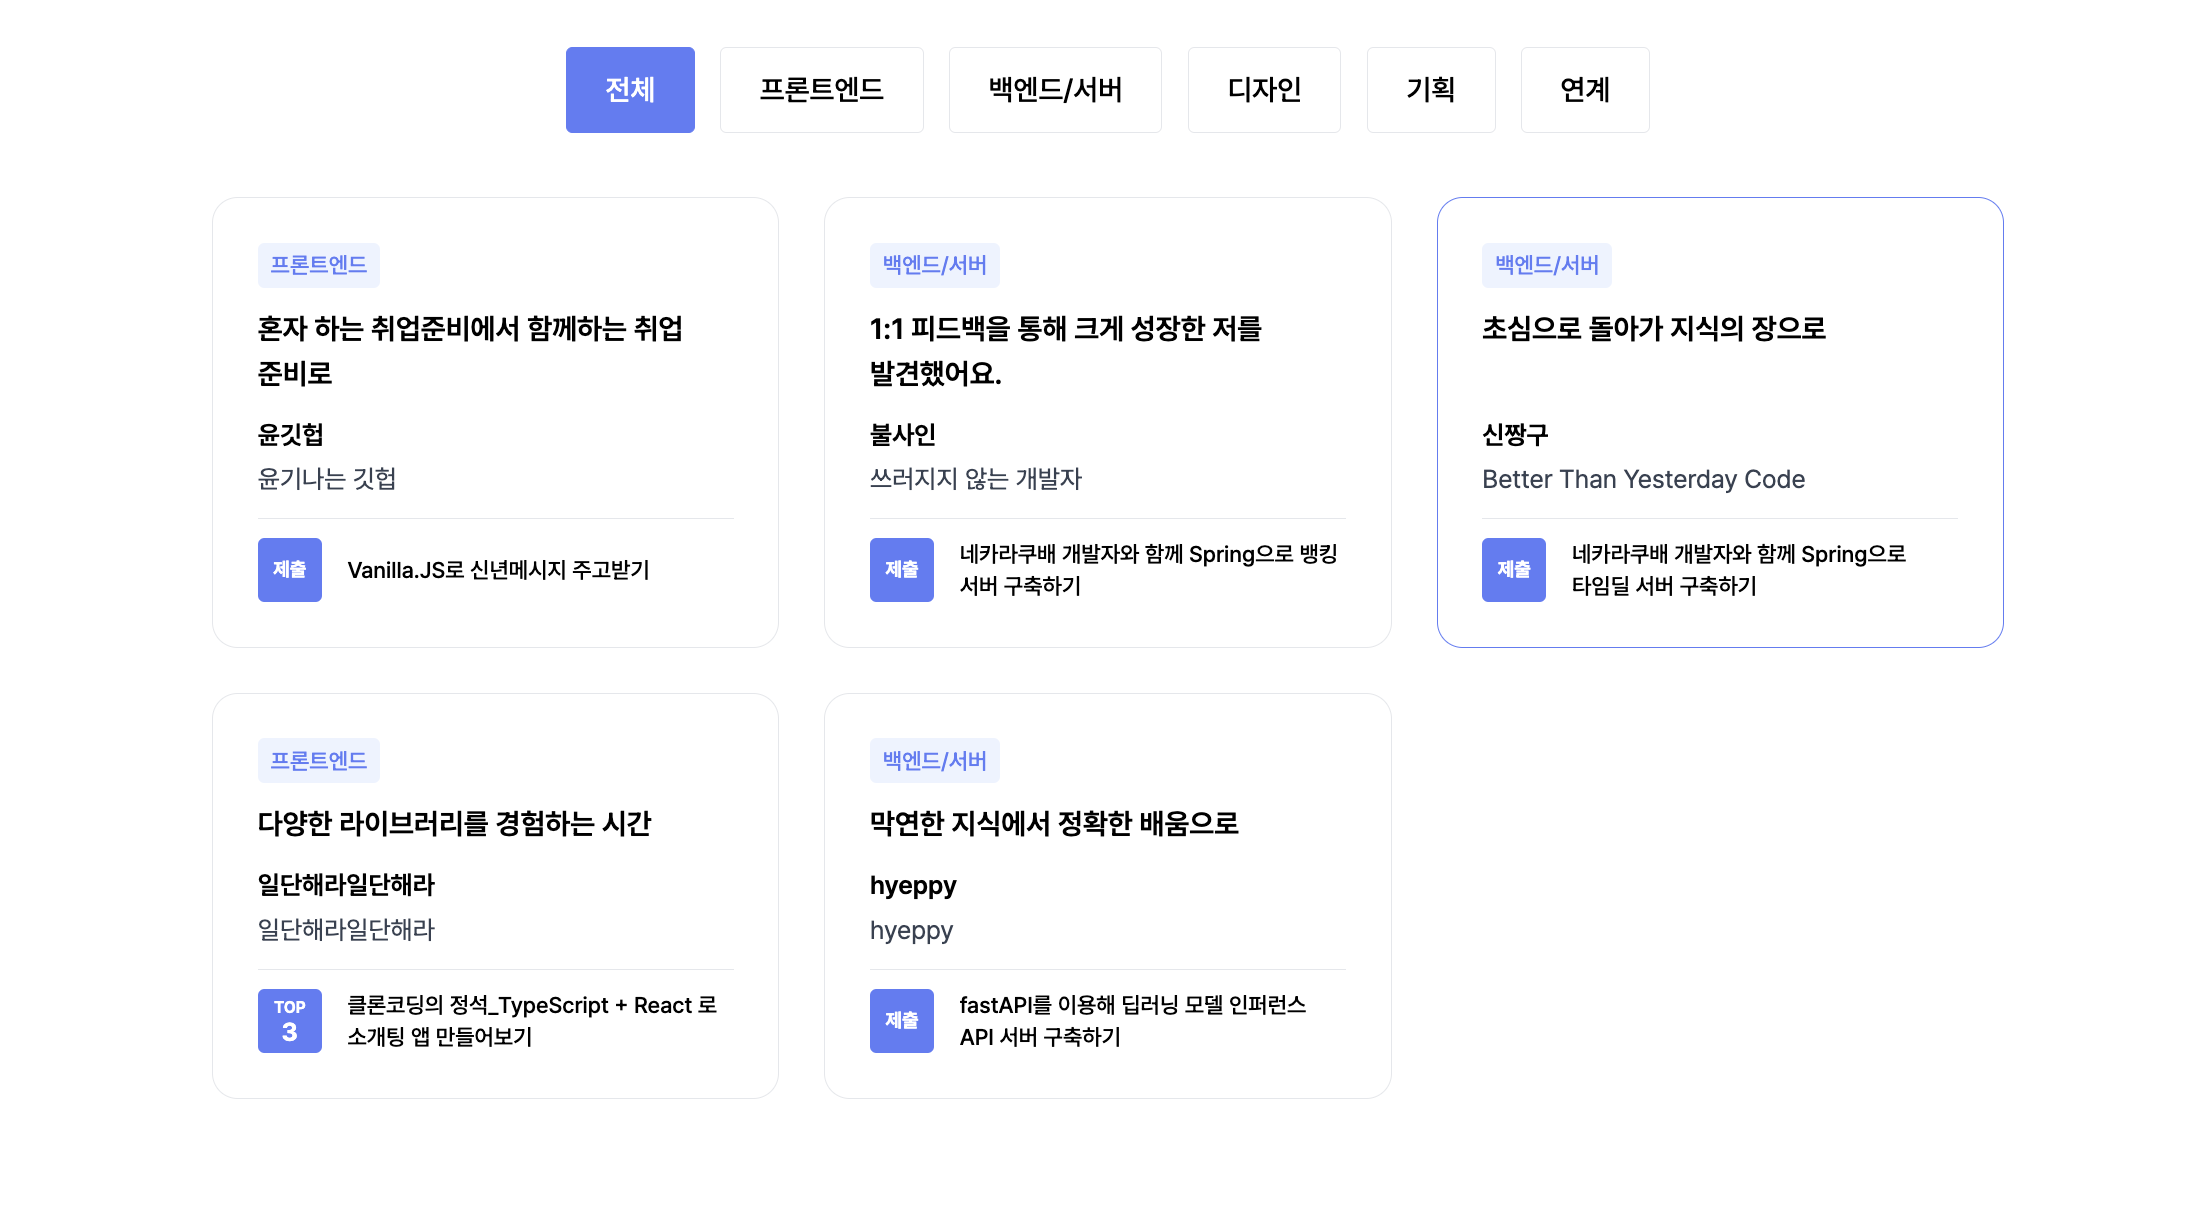Click the 백엔드/서버 tag on hyeppy card
Screen dimensions: 2192x1232
coord(934,761)
